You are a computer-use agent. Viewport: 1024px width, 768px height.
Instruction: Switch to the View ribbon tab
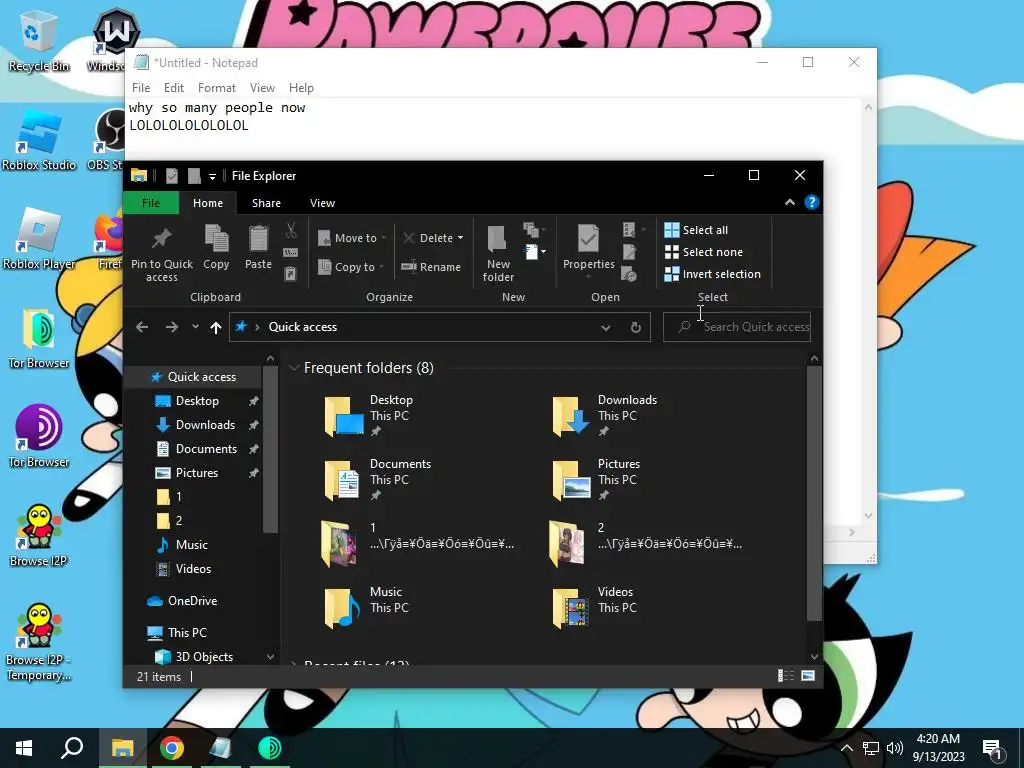322,203
